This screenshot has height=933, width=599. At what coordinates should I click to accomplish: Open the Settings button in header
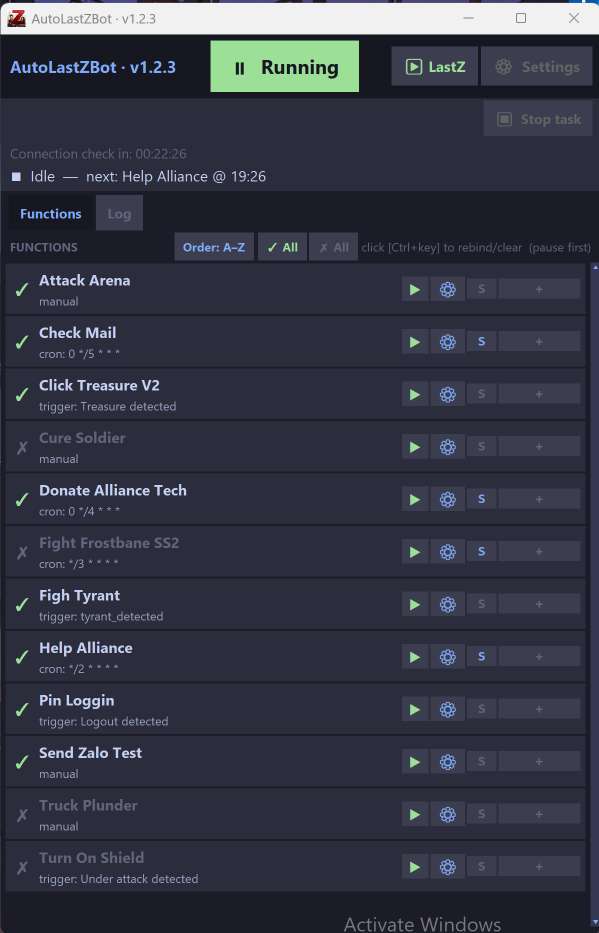(537, 67)
